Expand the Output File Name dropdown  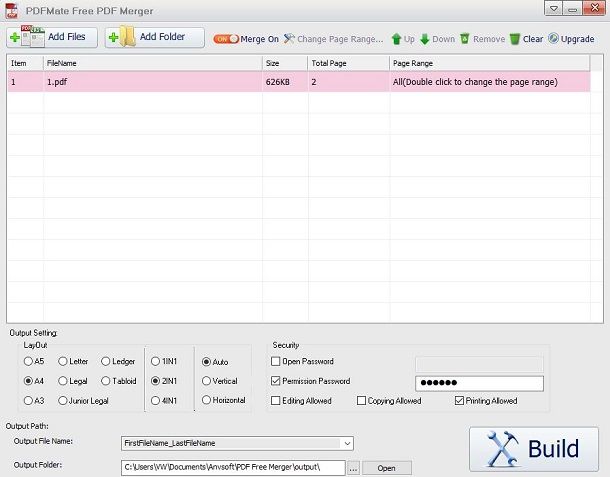coord(347,443)
